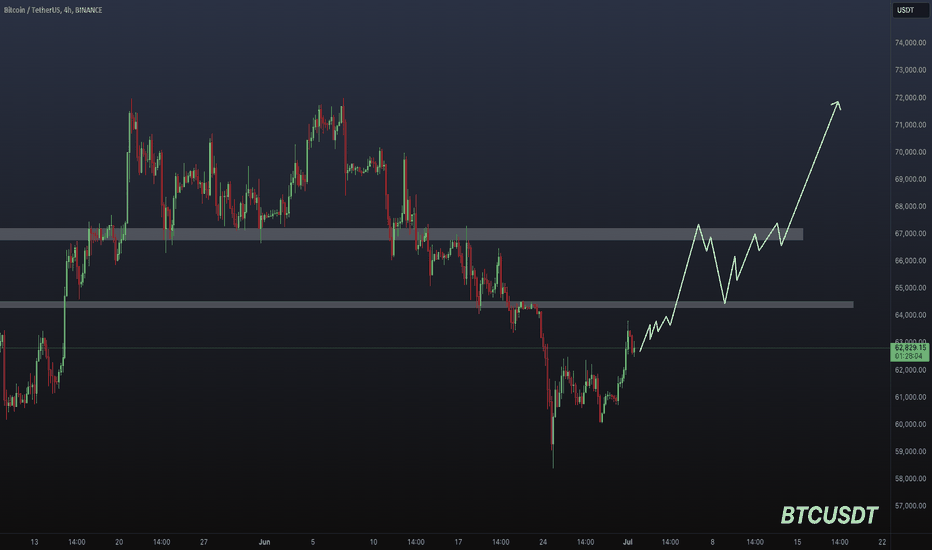Click the Jul month label on time axis
932x550 pixels.
point(628,542)
